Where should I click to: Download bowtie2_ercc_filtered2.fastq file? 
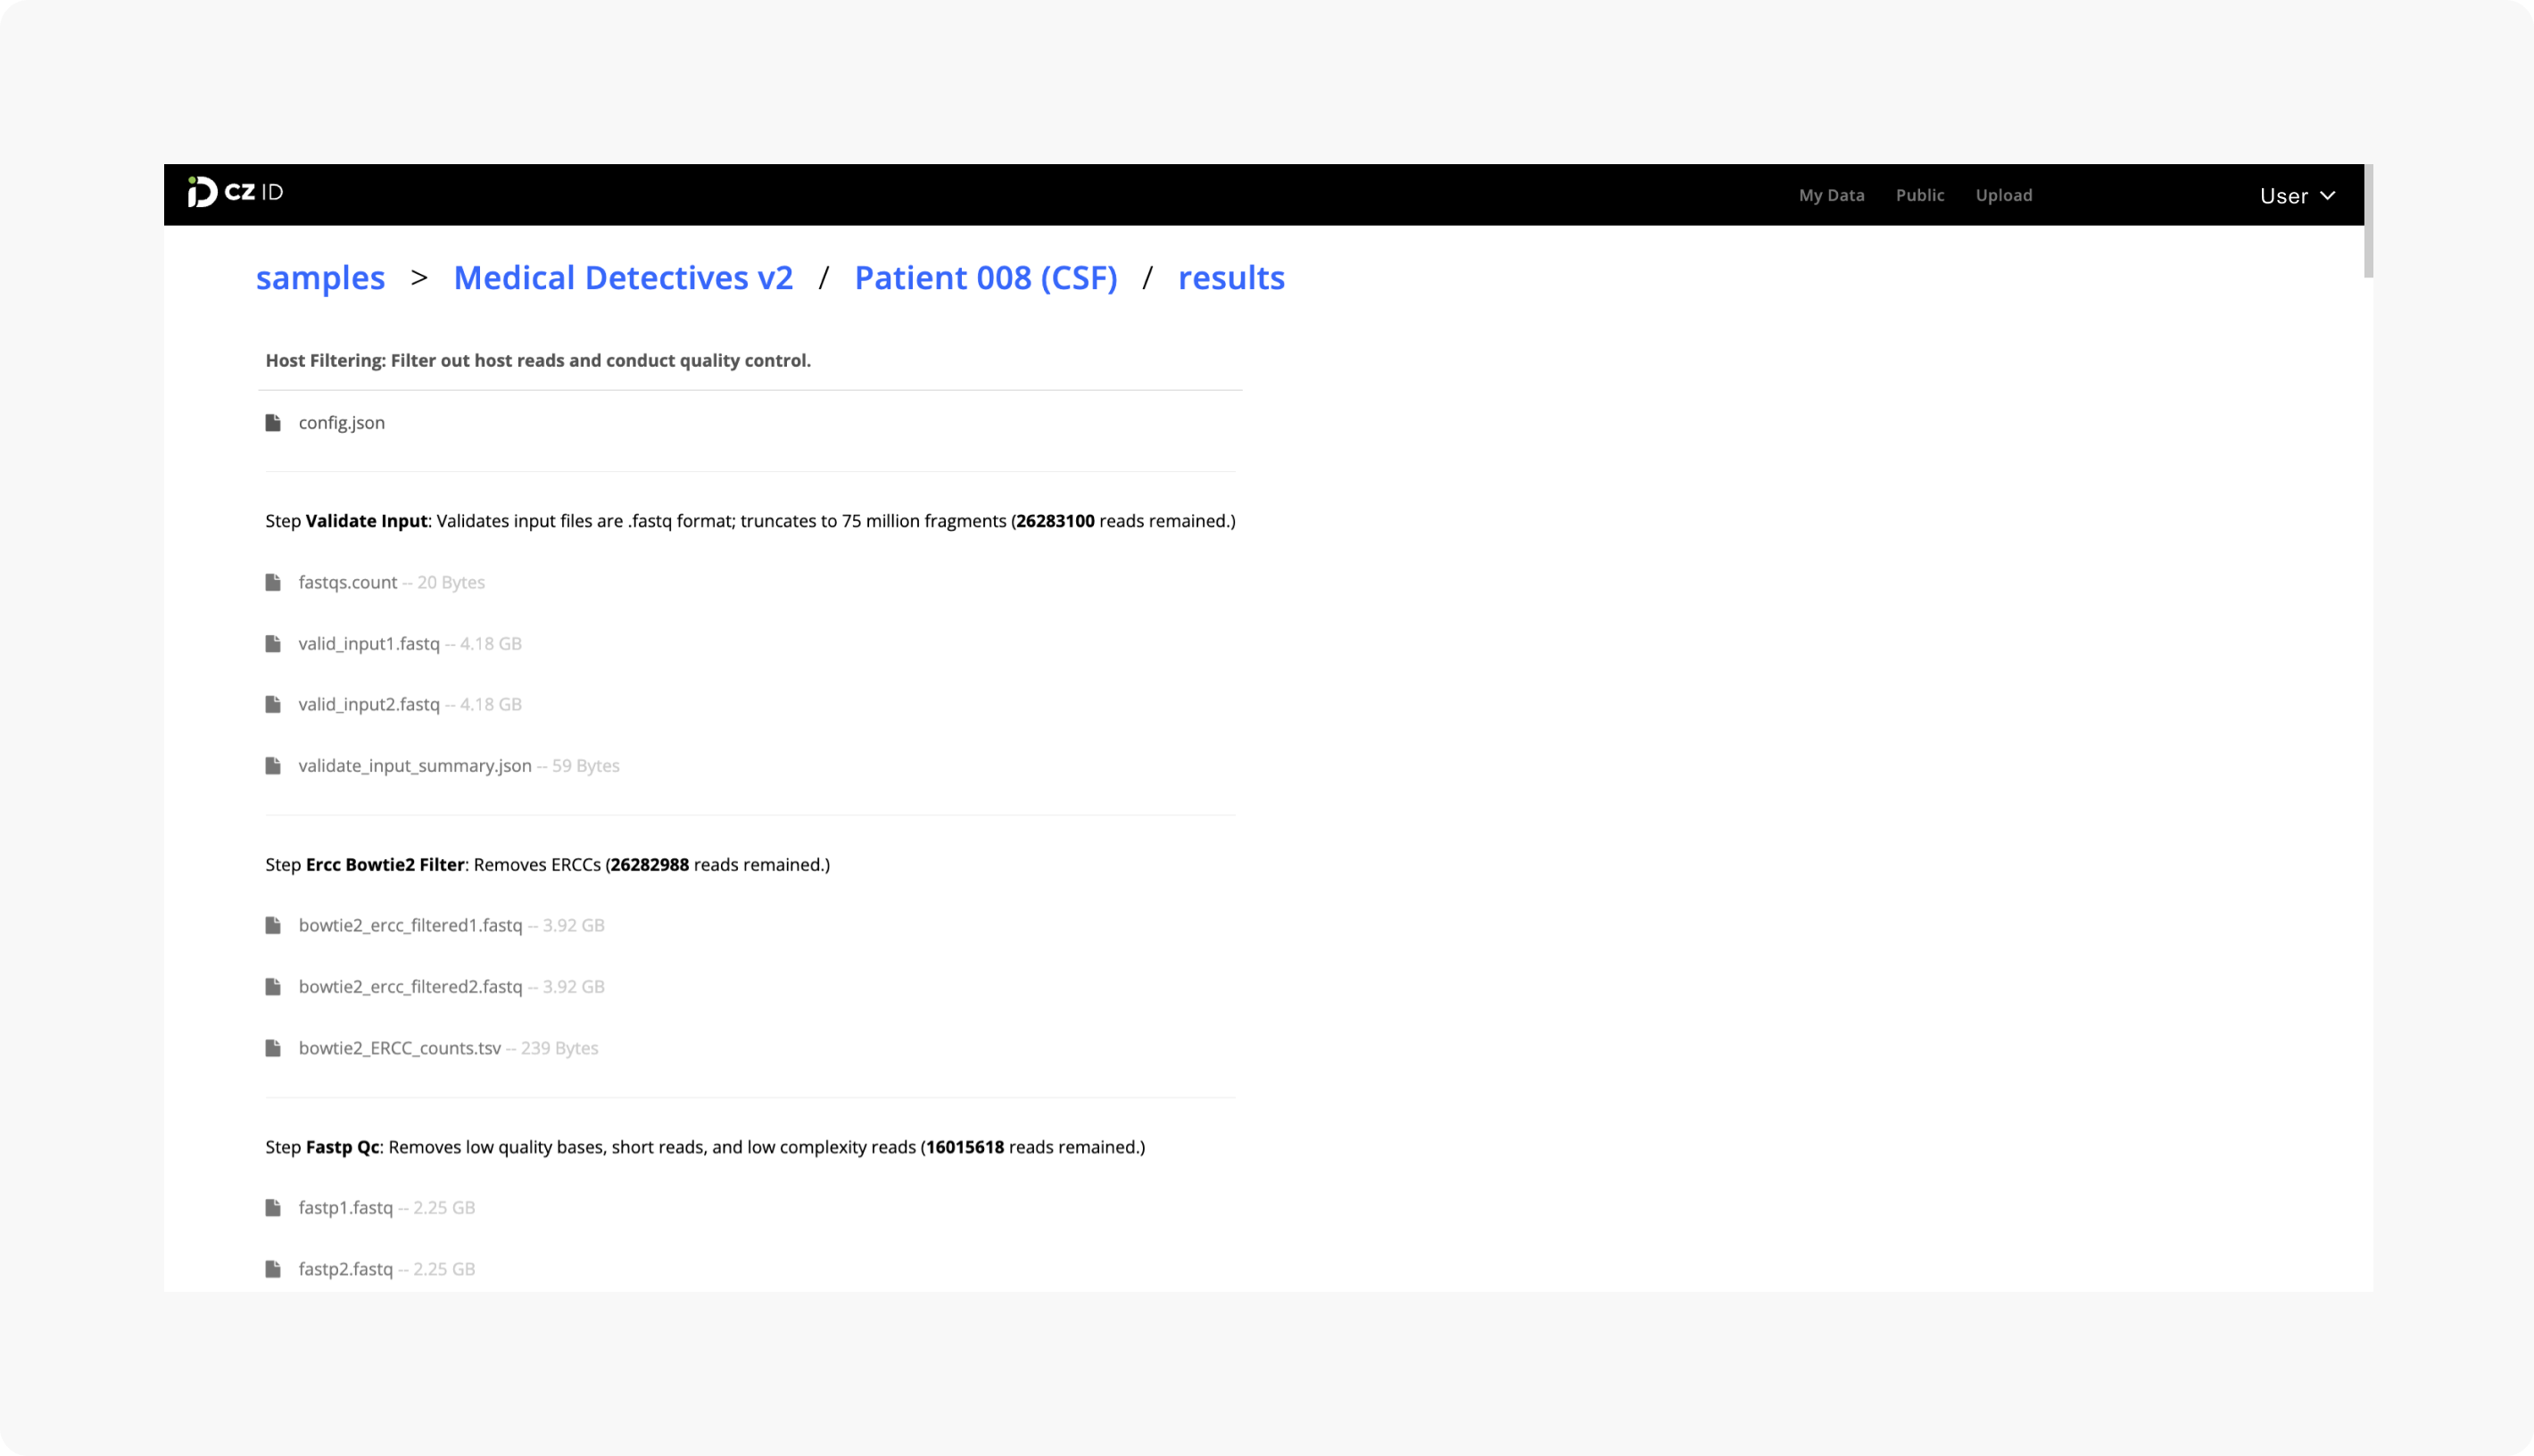coord(410,987)
